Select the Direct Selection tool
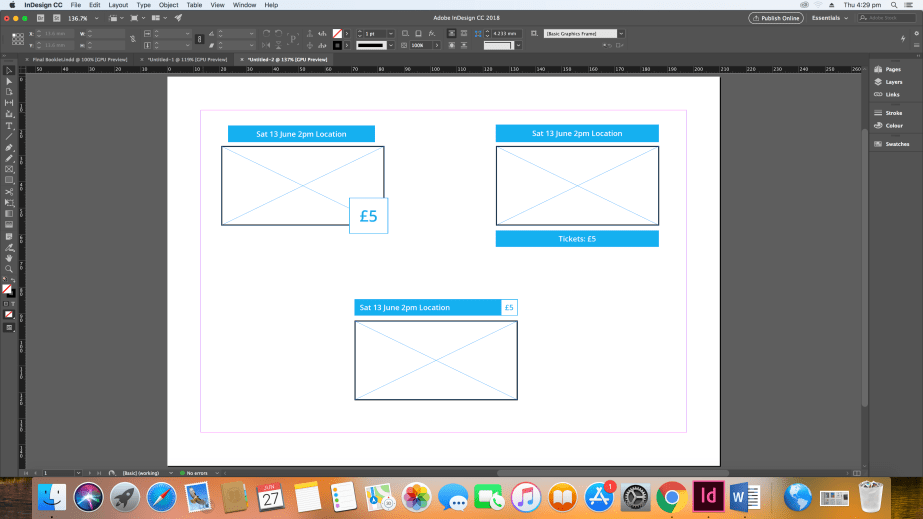Screen dimensions: 923x519 [x=9, y=81]
